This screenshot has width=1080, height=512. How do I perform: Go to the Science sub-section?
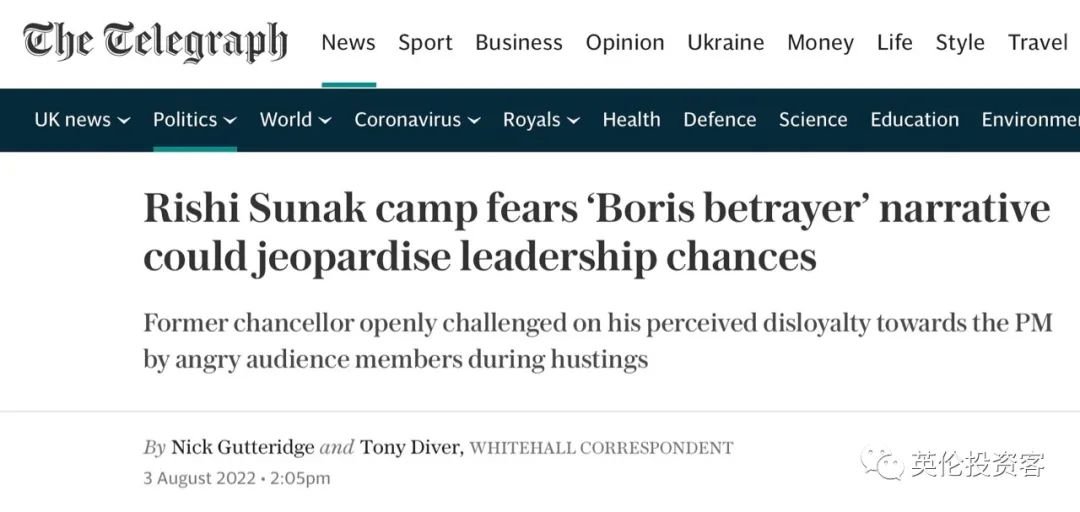813,120
